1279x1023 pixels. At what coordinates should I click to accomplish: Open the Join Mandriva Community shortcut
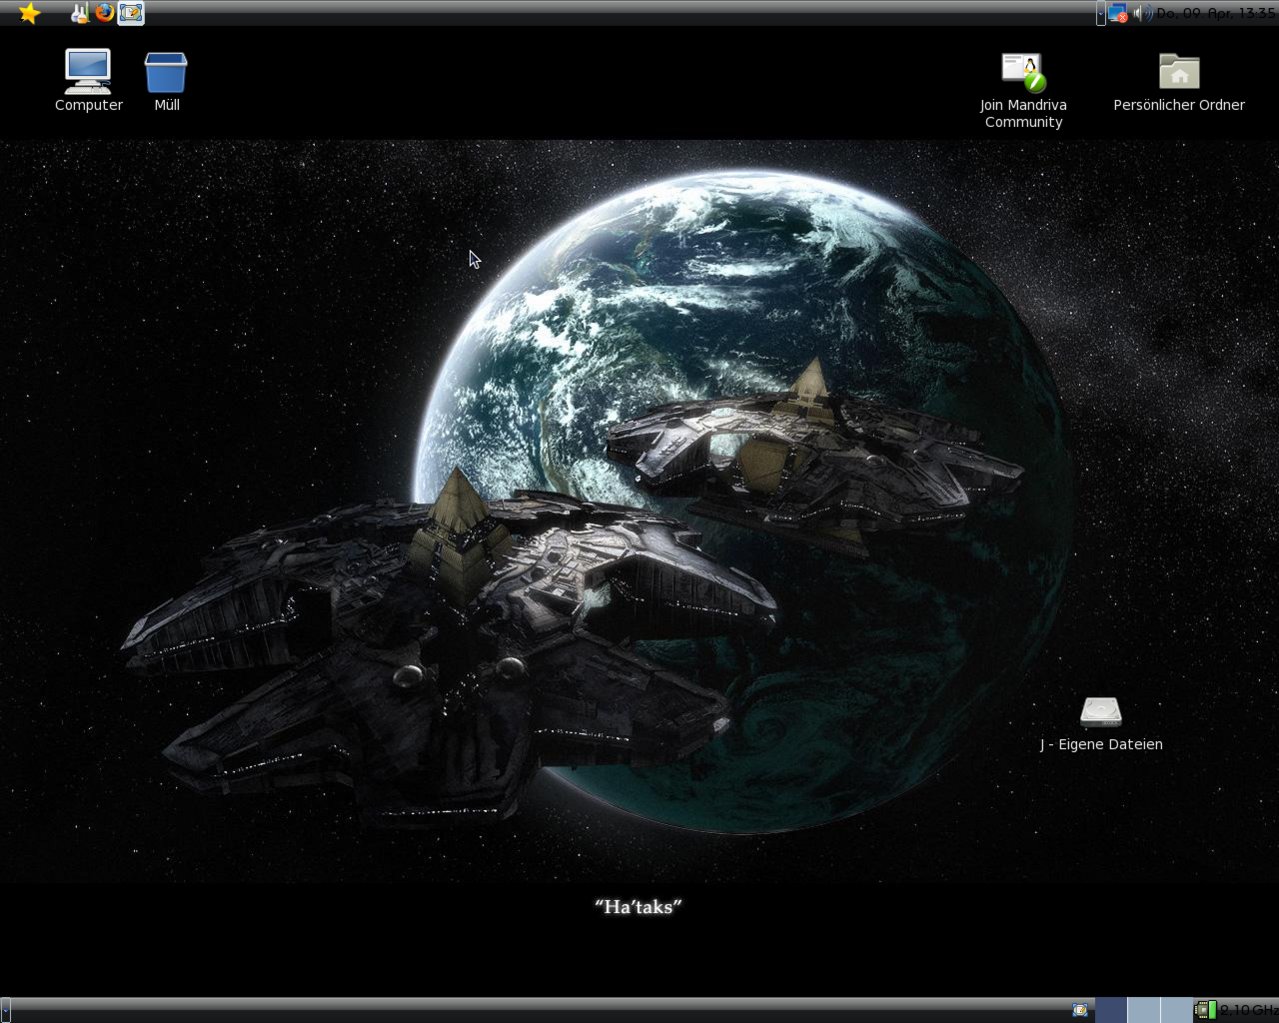click(x=1023, y=73)
